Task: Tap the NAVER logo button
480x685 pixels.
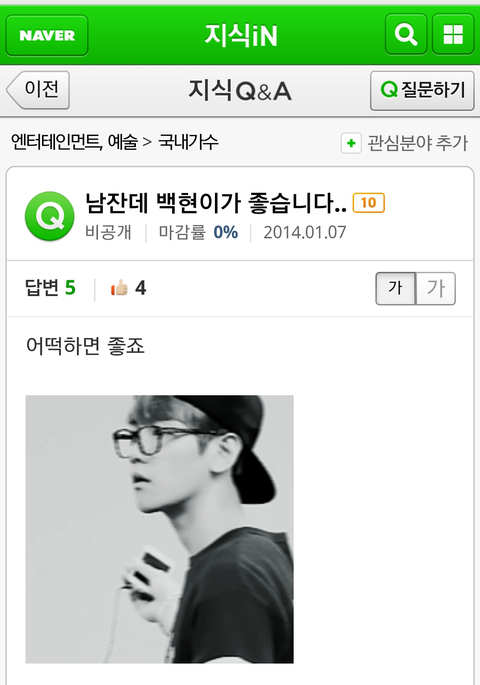Action: [47, 35]
